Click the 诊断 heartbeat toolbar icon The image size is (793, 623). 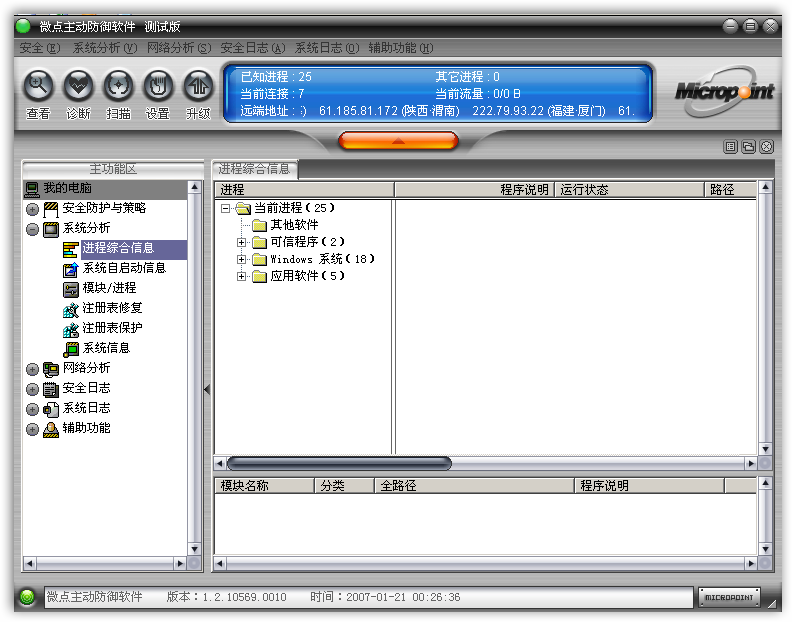[x=78, y=85]
